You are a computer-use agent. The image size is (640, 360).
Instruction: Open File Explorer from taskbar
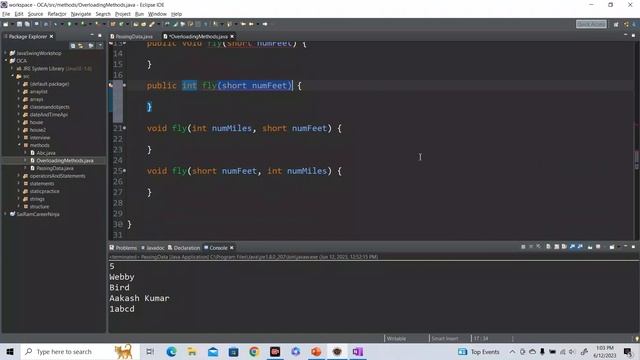click(192, 351)
